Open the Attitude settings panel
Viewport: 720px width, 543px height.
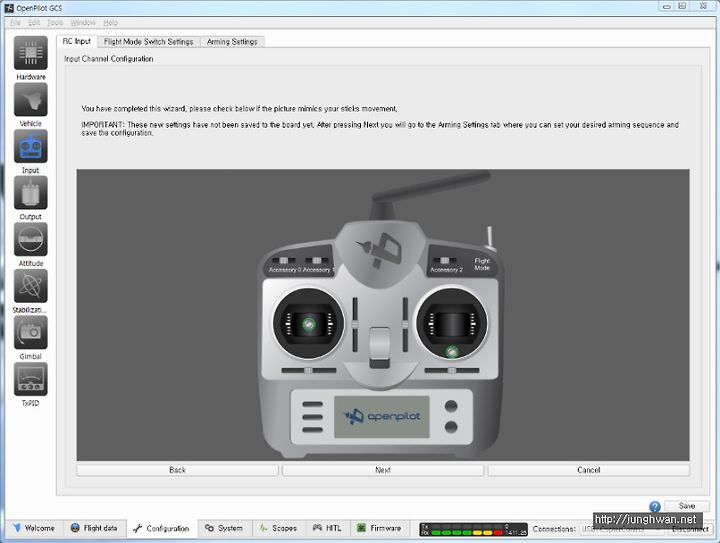pyautogui.click(x=31, y=240)
